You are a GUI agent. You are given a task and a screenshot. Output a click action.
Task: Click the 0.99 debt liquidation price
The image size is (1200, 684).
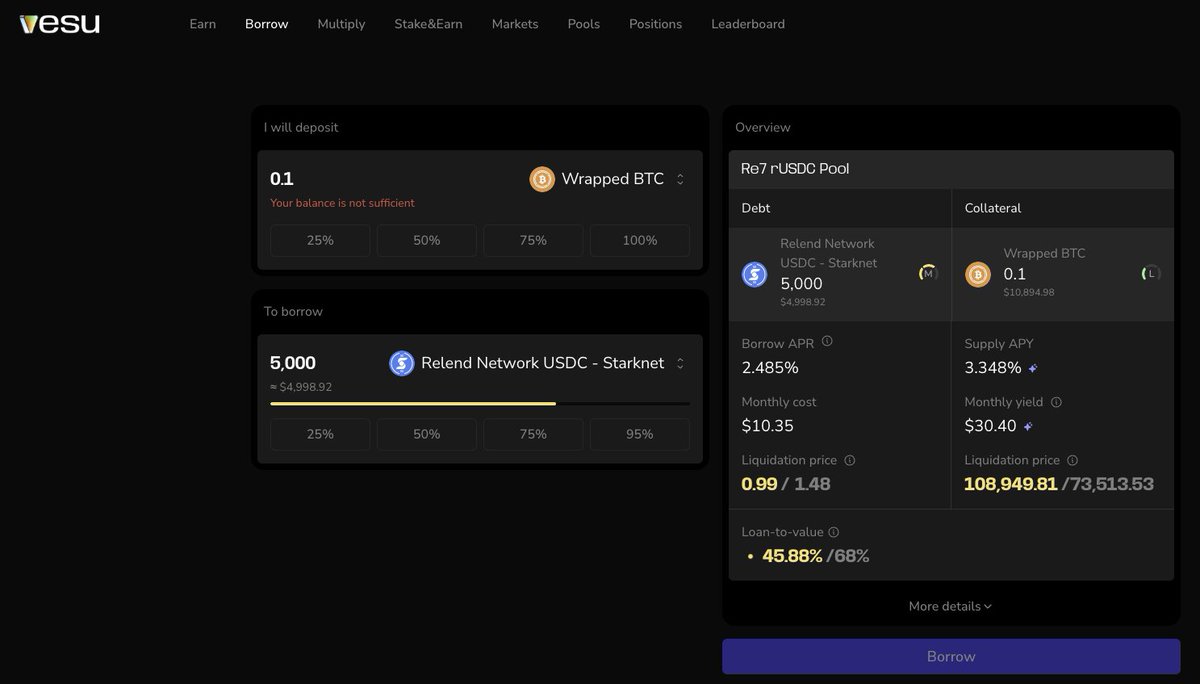click(x=759, y=484)
